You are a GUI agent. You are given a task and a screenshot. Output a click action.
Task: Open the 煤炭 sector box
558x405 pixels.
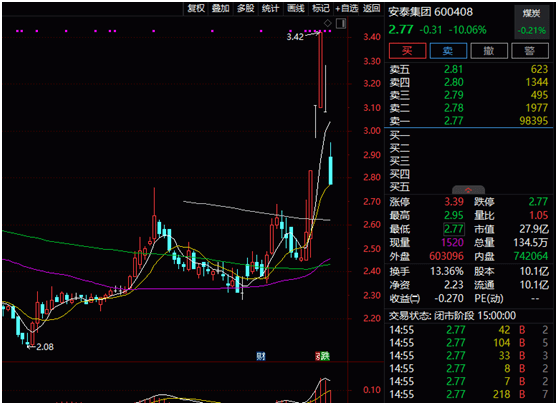[532, 22]
